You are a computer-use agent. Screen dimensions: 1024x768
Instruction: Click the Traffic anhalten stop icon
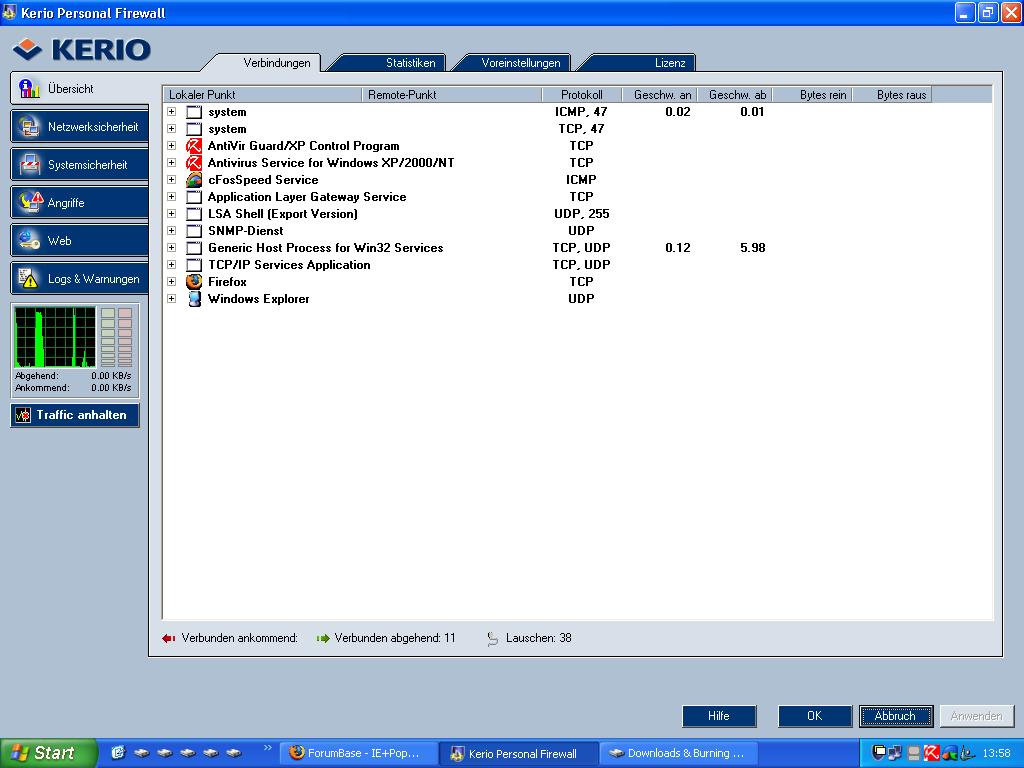click(x=23, y=415)
